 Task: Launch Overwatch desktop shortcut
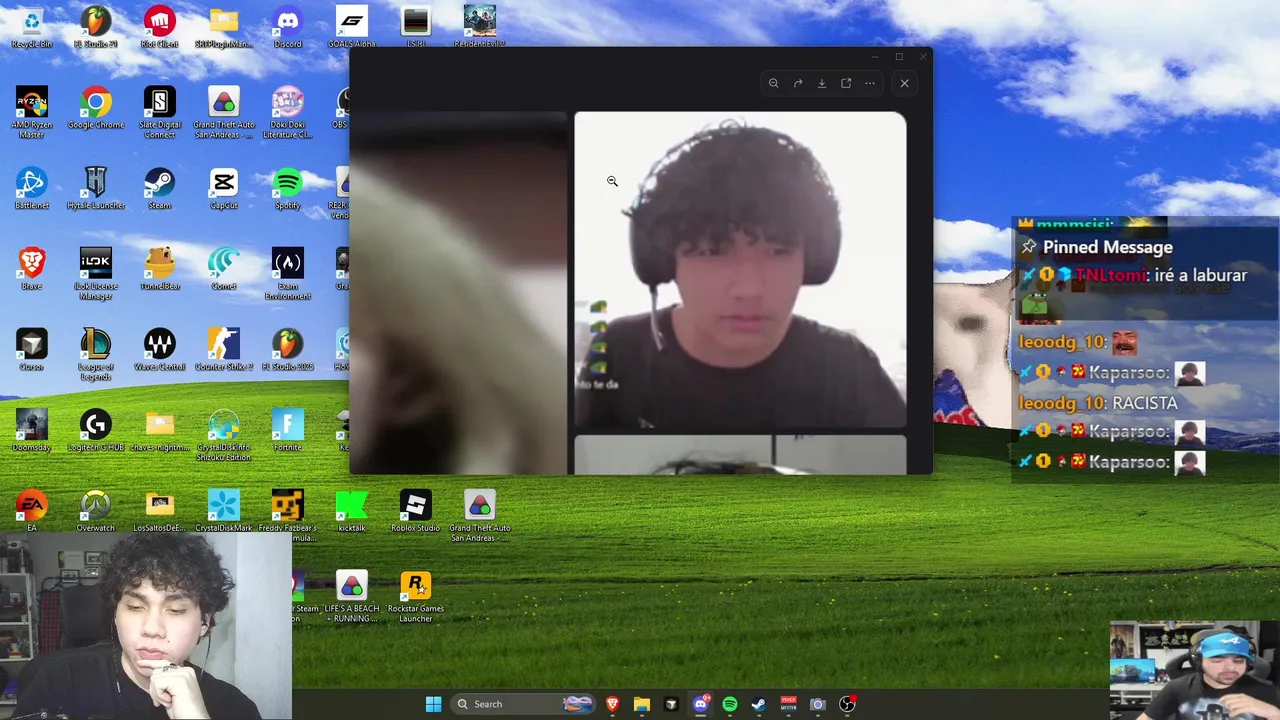point(96,511)
